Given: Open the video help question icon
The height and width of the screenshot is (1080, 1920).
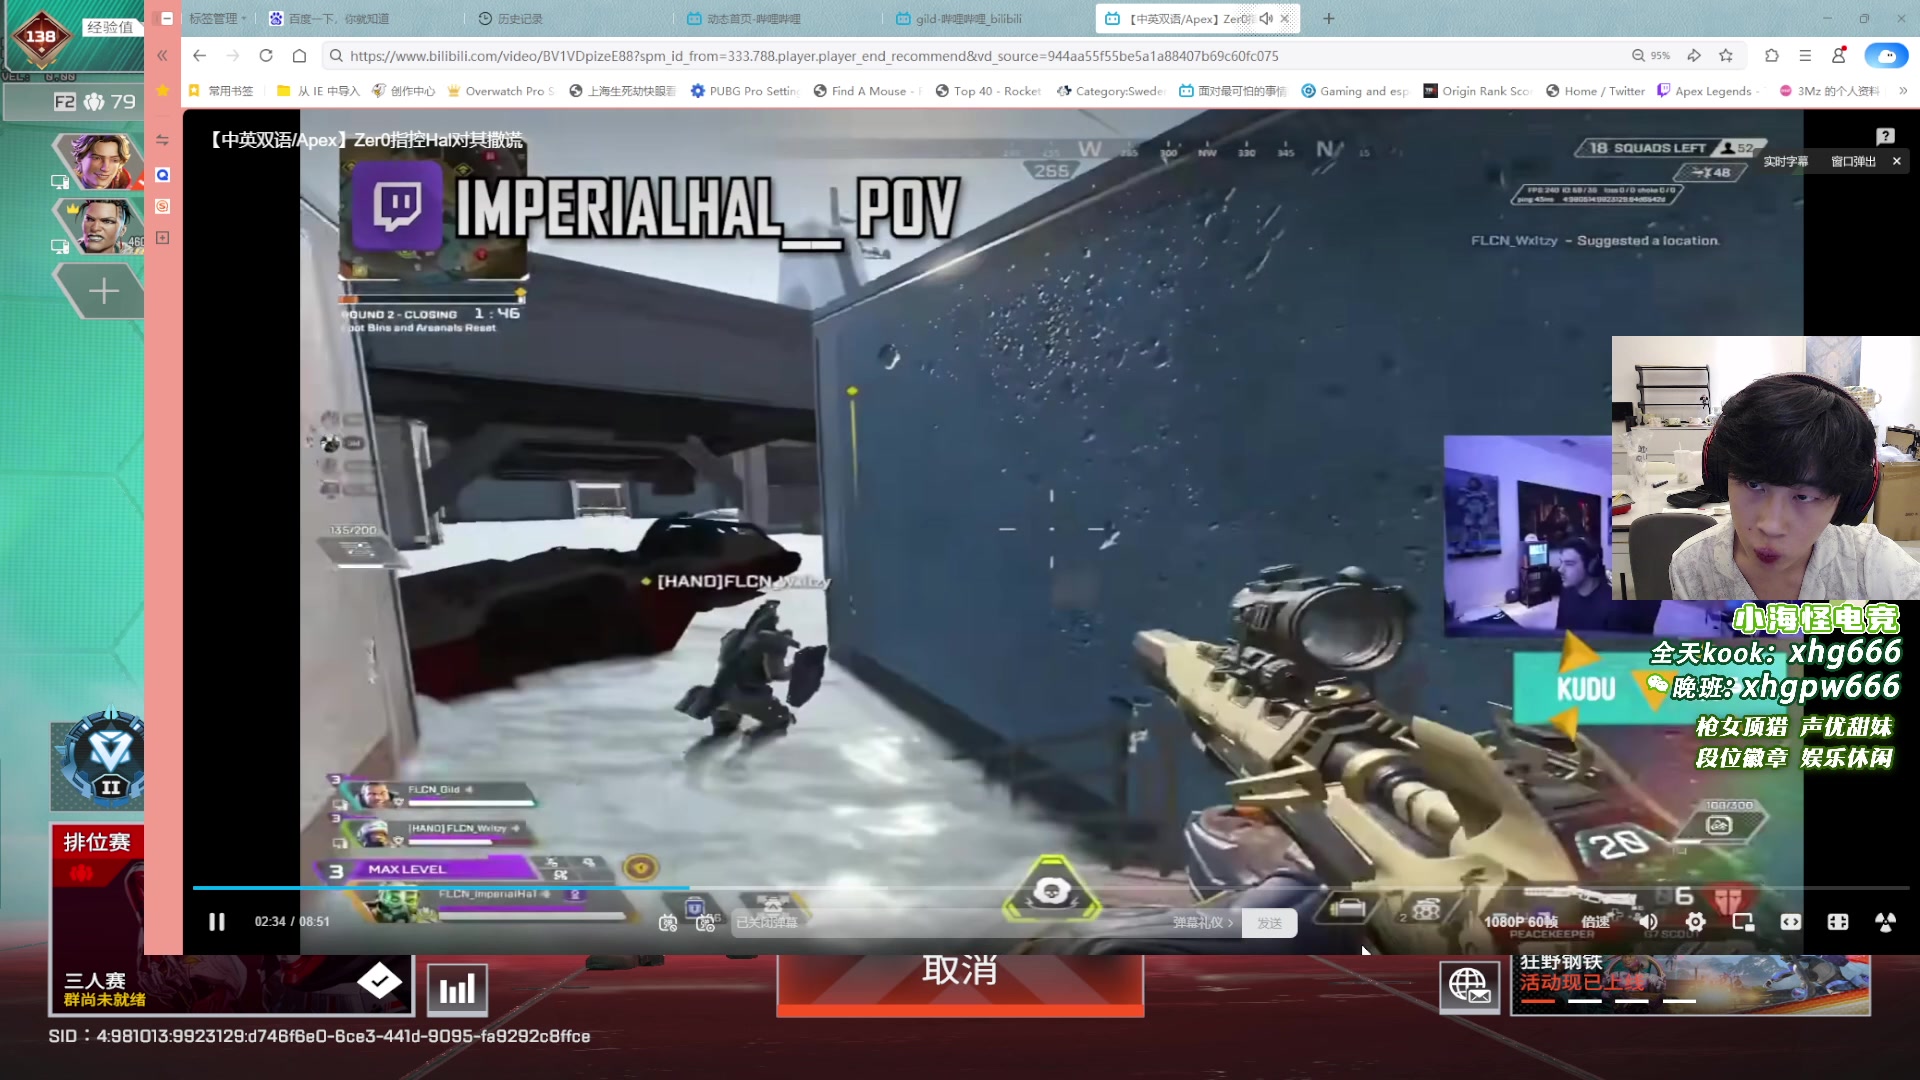Looking at the screenshot, I should tap(1885, 136).
